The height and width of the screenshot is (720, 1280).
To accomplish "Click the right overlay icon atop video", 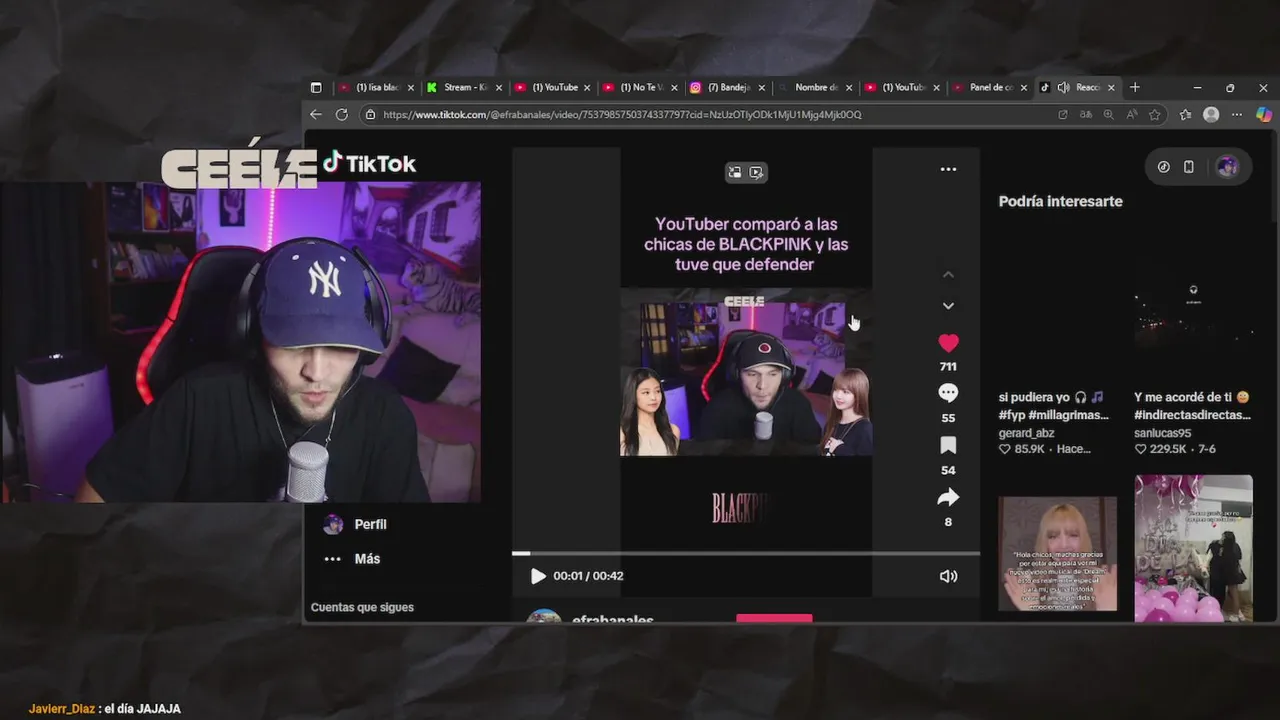I will (757, 172).
